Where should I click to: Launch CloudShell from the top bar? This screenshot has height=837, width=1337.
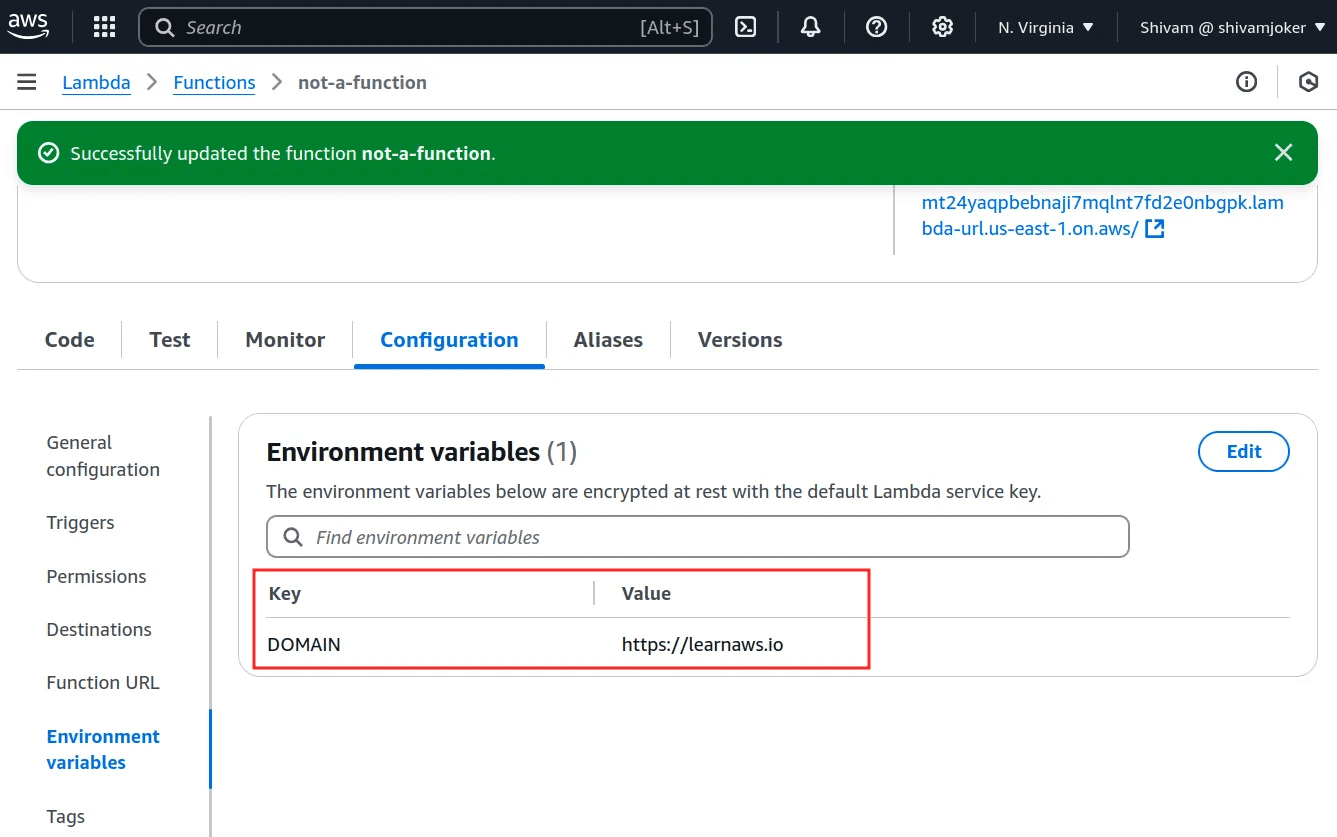click(x=745, y=27)
